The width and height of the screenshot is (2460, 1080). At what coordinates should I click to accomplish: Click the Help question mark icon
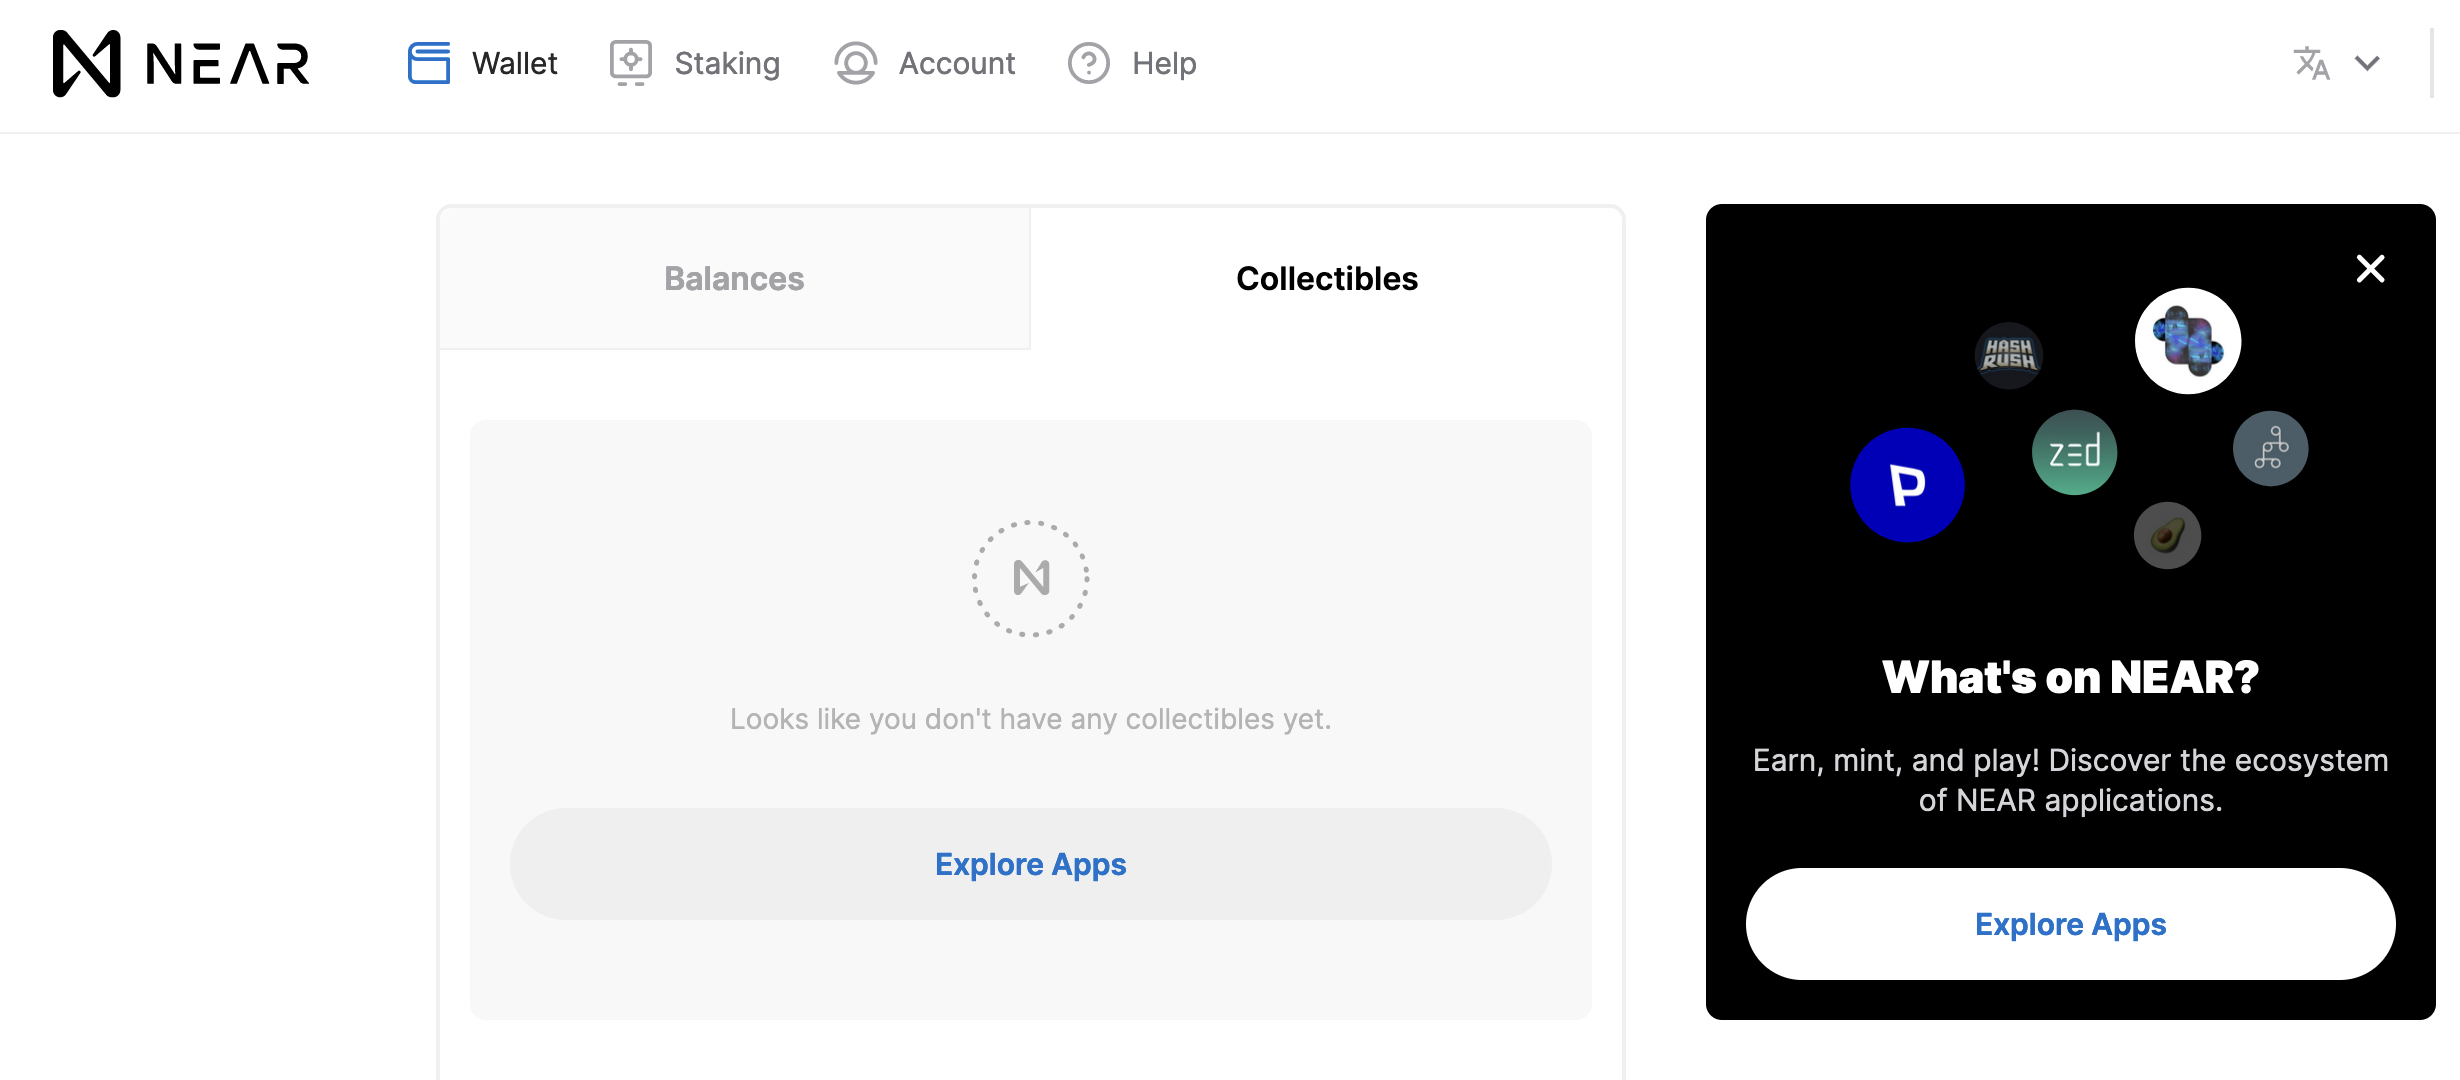(x=1089, y=63)
